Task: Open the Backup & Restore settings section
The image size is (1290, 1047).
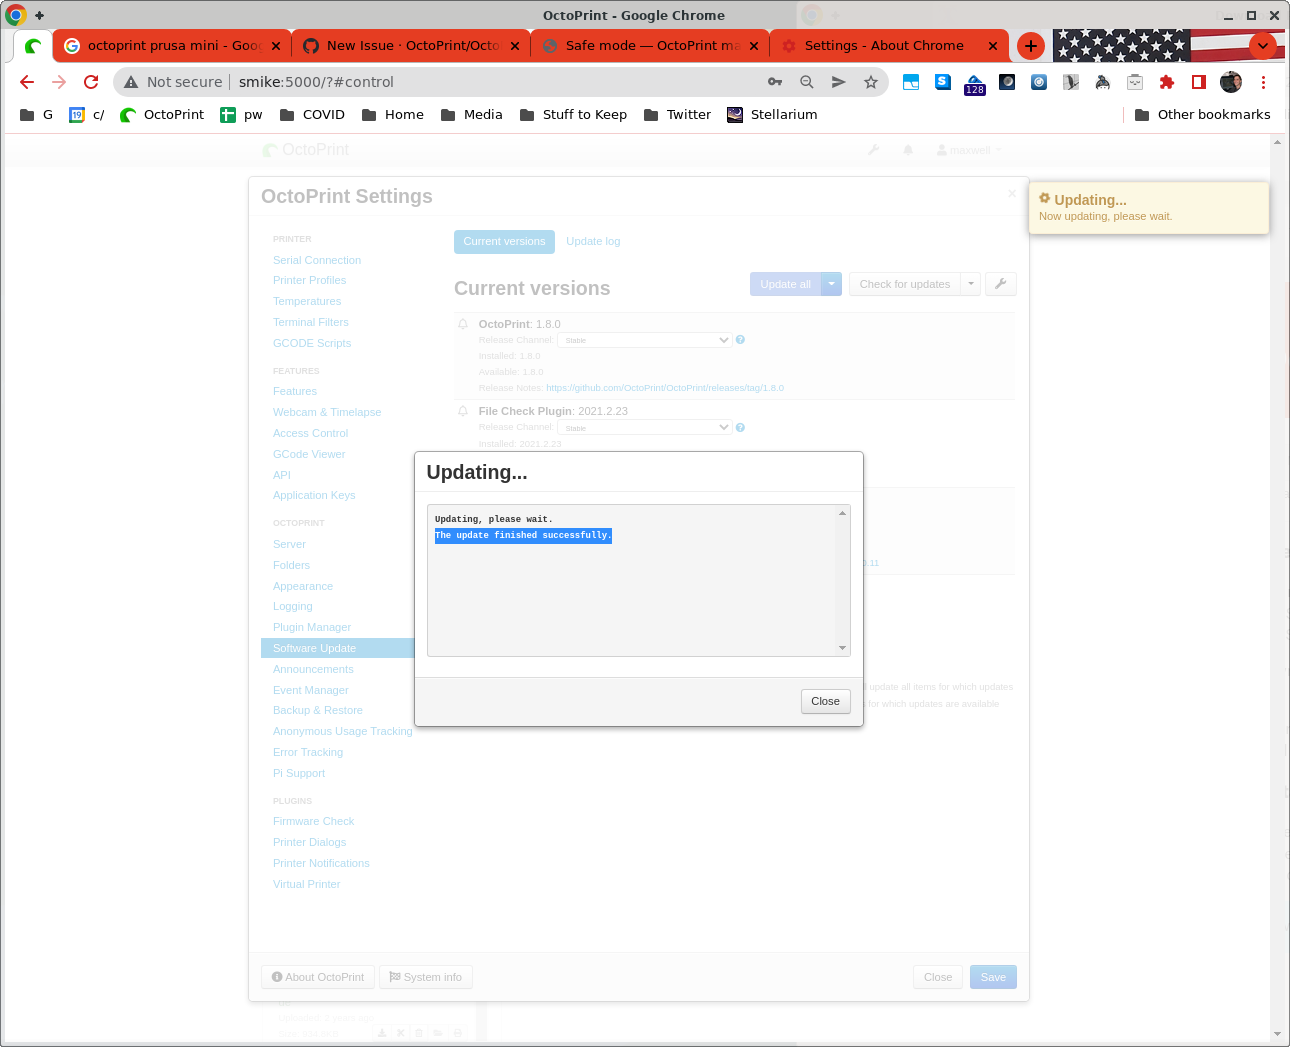Action: click(318, 710)
